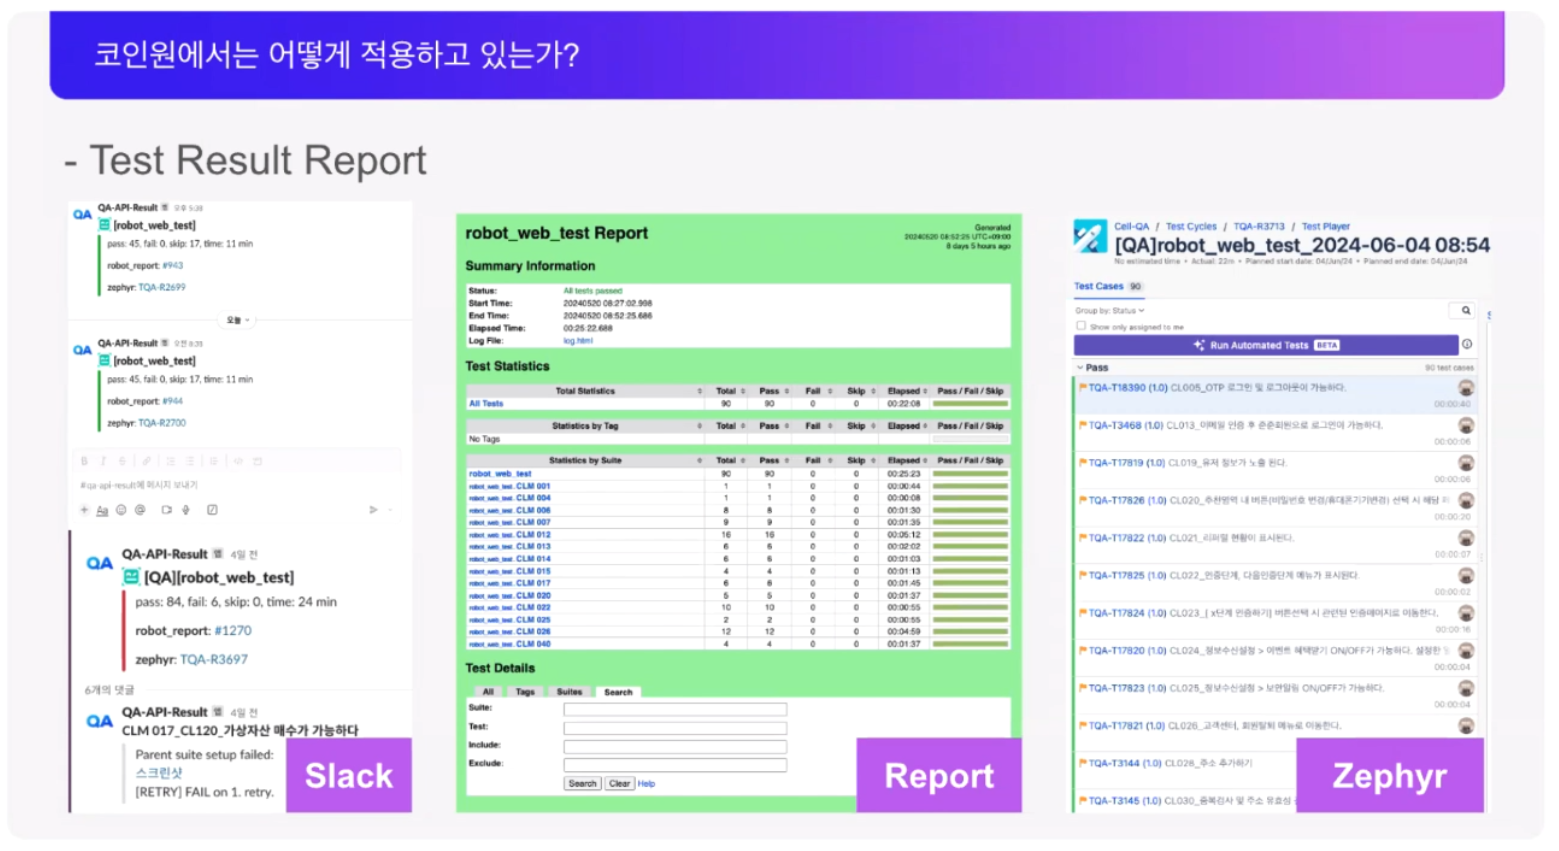This screenshot has width=1559, height=851.
Task: Click the bulleted list icon in Slack composer
Action: (x=189, y=461)
